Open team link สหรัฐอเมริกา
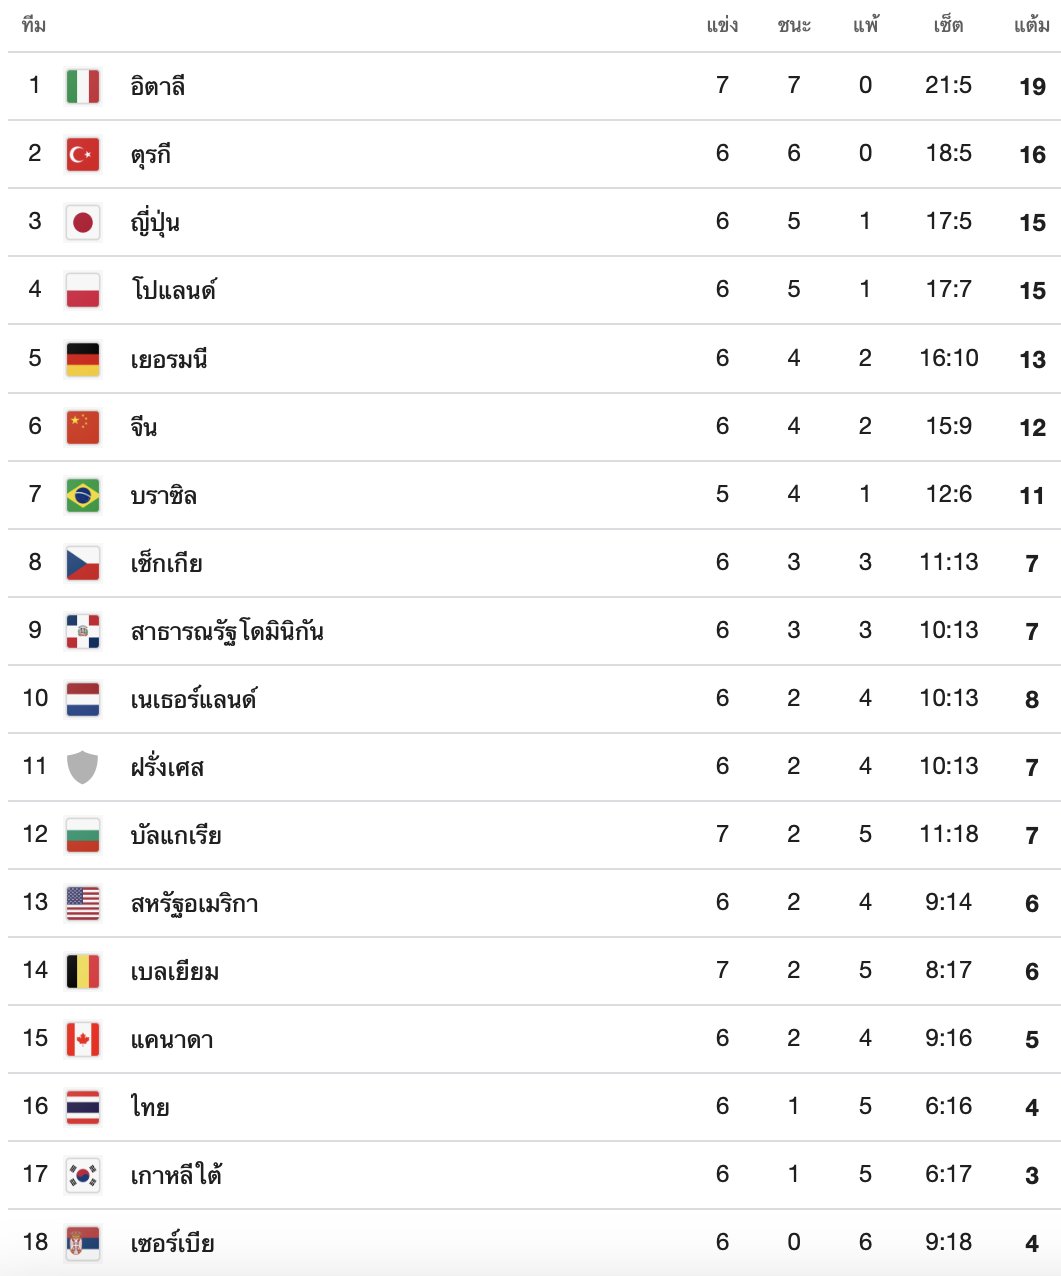The height and width of the screenshot is (1276, 1061). click(195, 904)
